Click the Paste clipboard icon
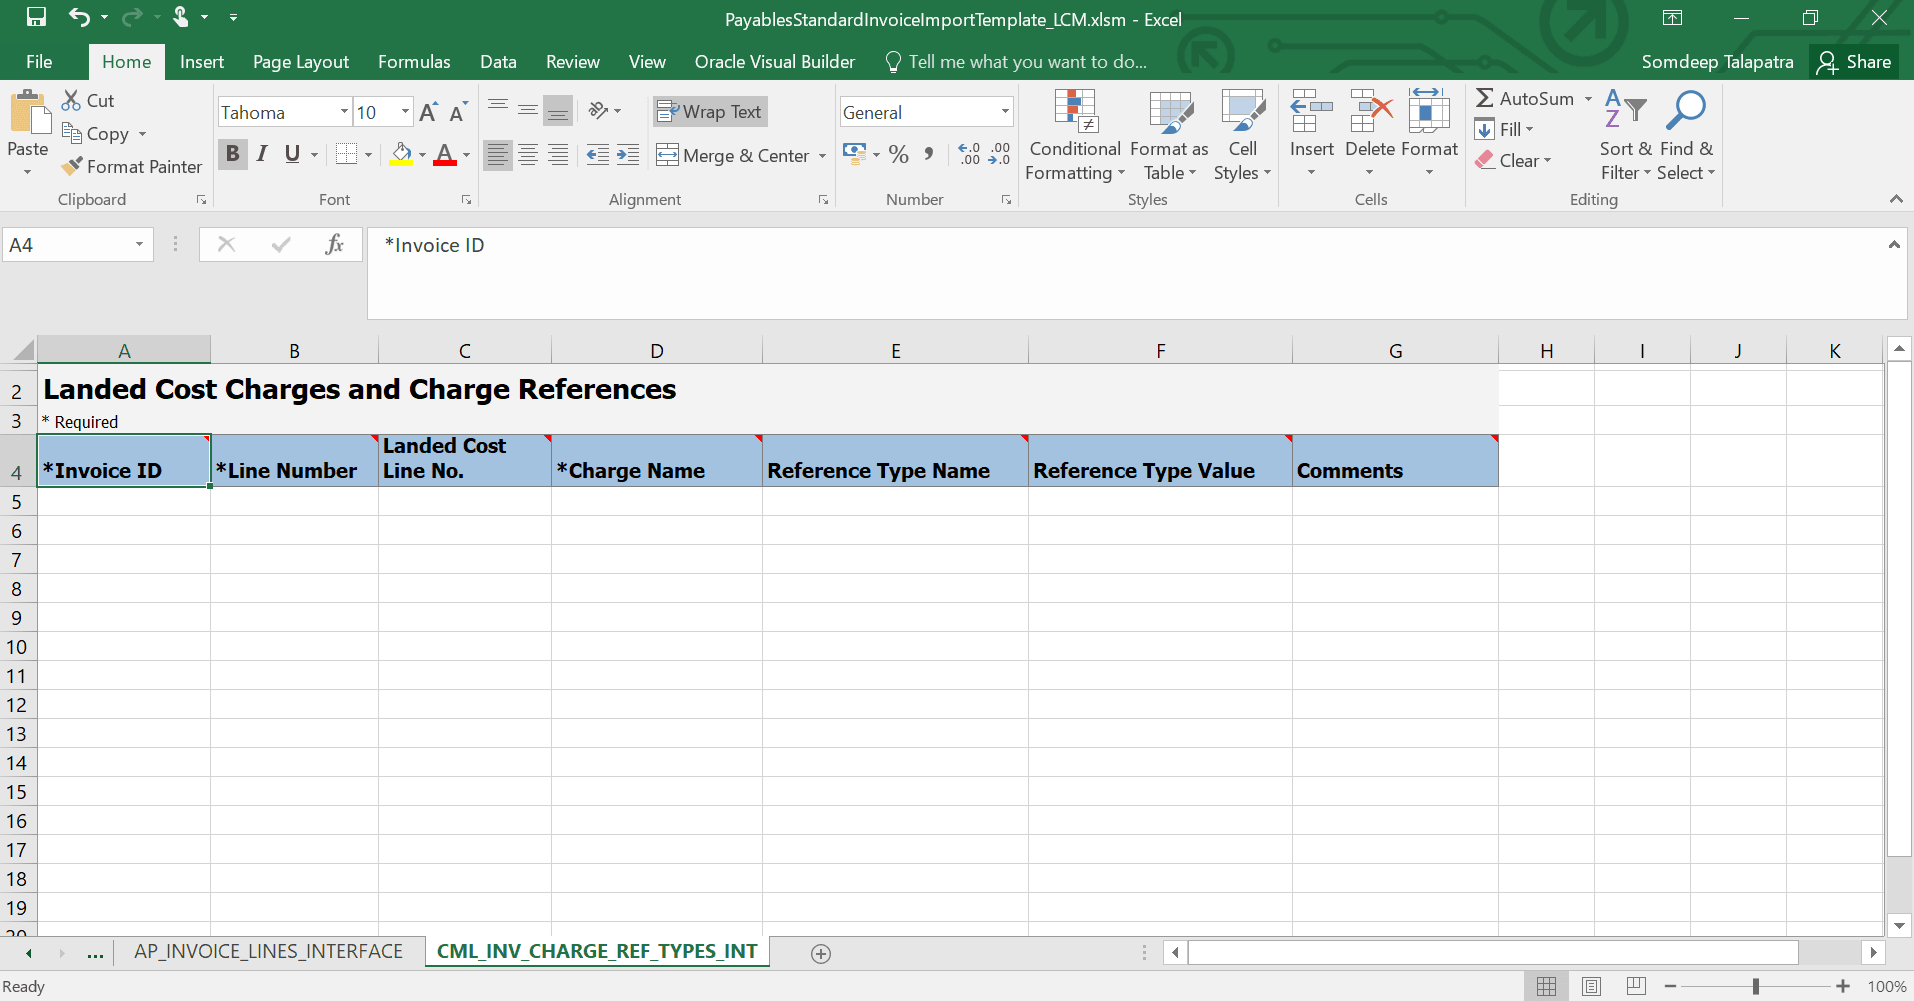Image resolution: width=1914 pixels, height=1001 pixels. coord(29,112)
